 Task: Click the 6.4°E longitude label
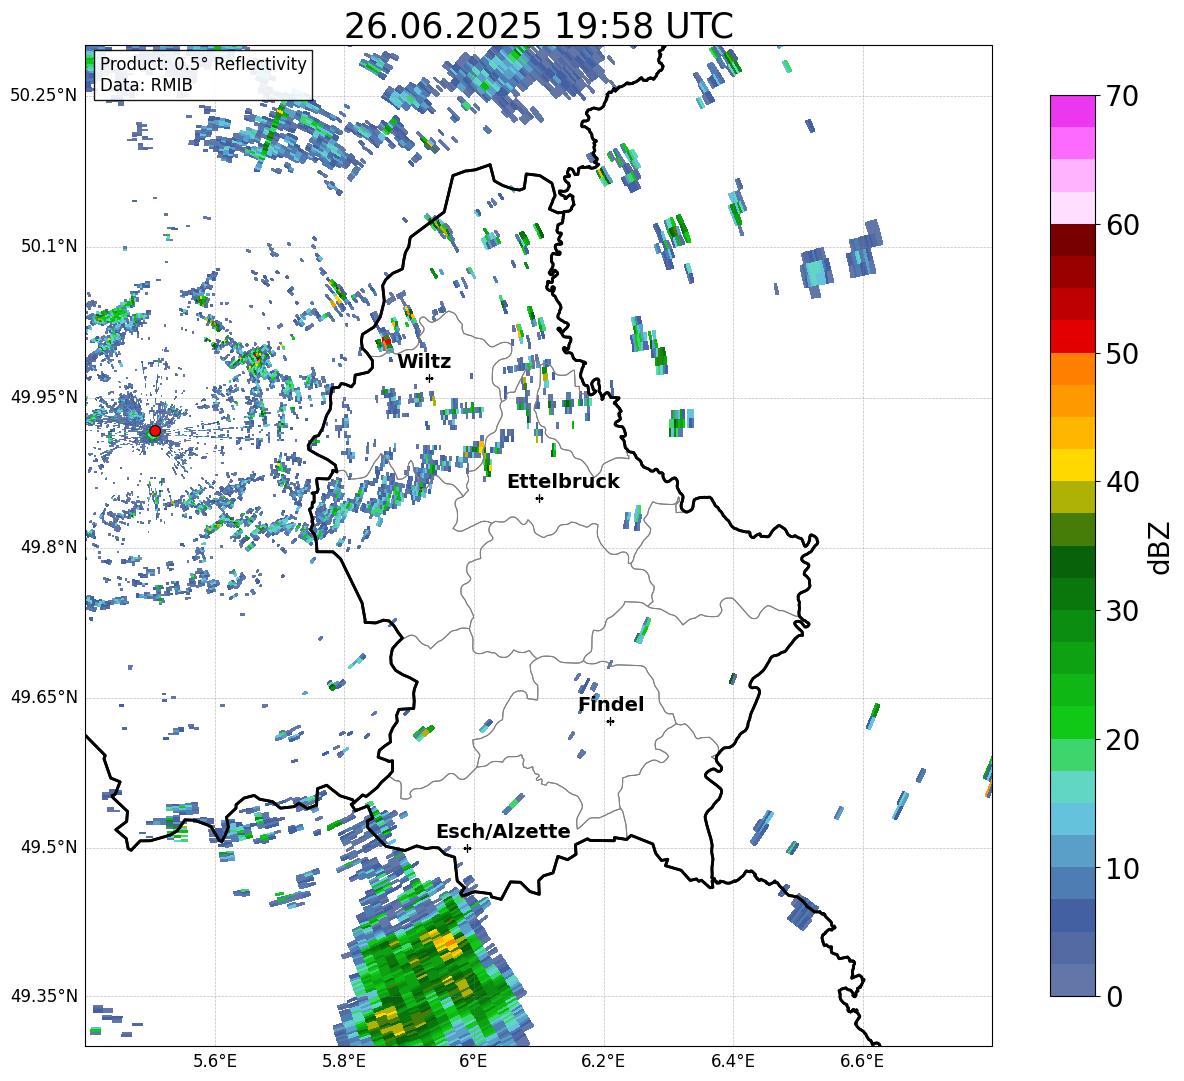click(x=732, y=1061)
